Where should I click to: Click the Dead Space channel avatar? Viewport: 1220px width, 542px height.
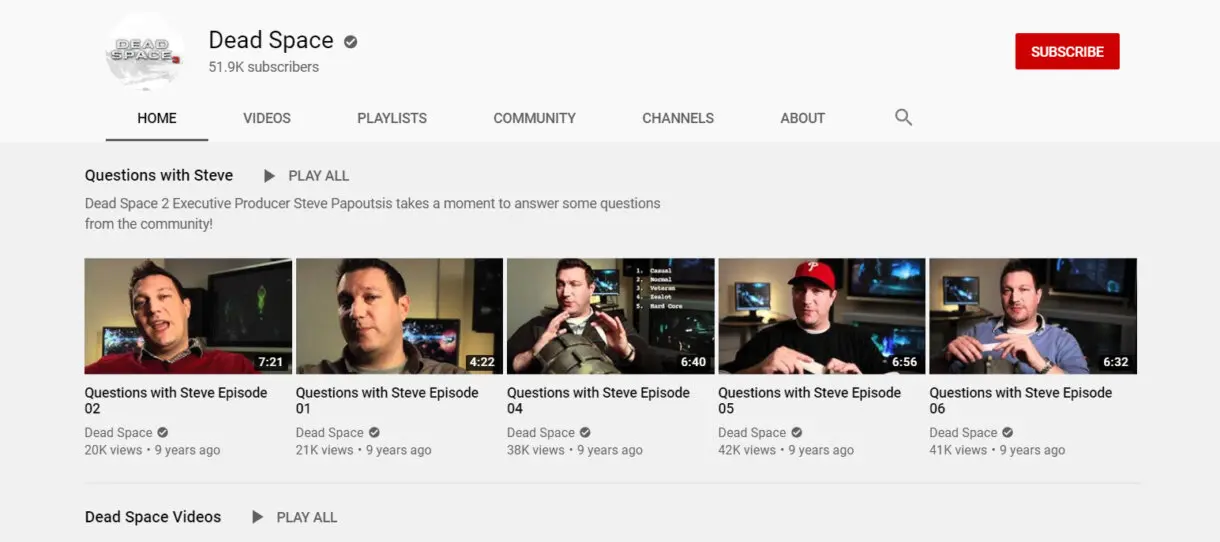pyautogui.click(x=145, y=52)
